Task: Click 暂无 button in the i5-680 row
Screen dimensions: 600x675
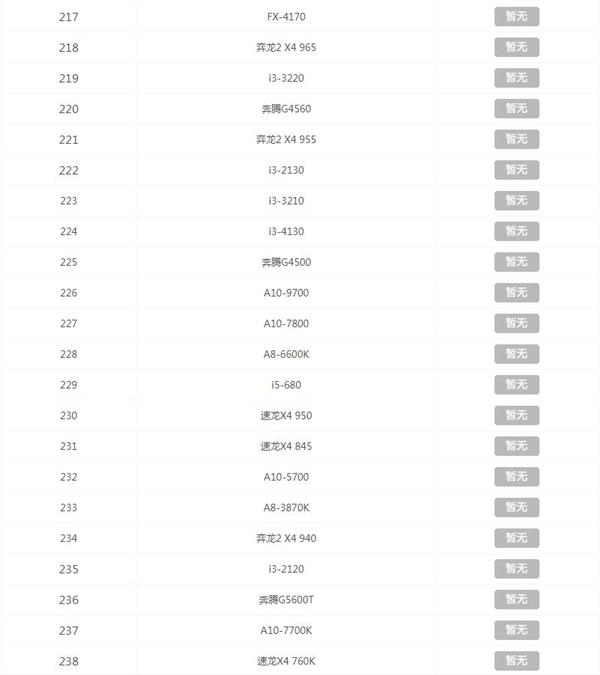Action: [516, 385]
